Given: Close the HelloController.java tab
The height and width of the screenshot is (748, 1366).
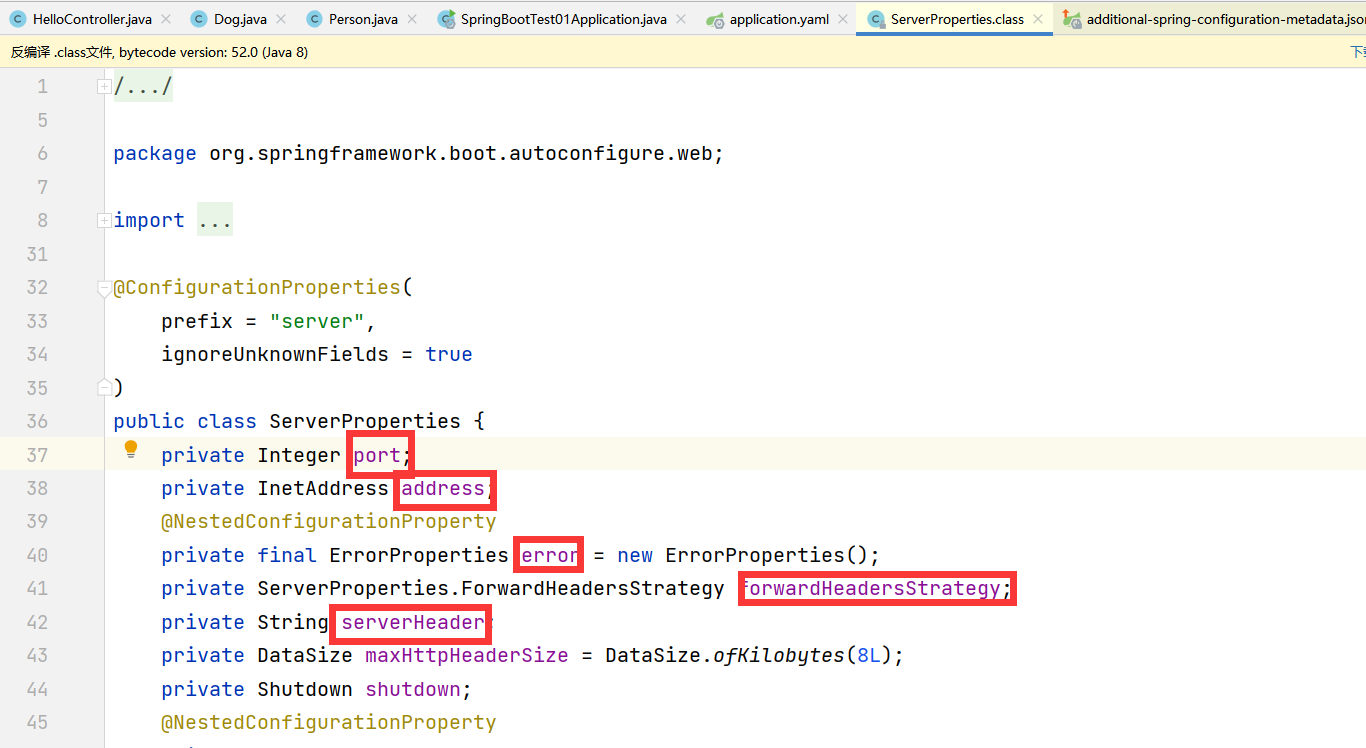Looking at the screenshot, I should (x=166, y=19).
